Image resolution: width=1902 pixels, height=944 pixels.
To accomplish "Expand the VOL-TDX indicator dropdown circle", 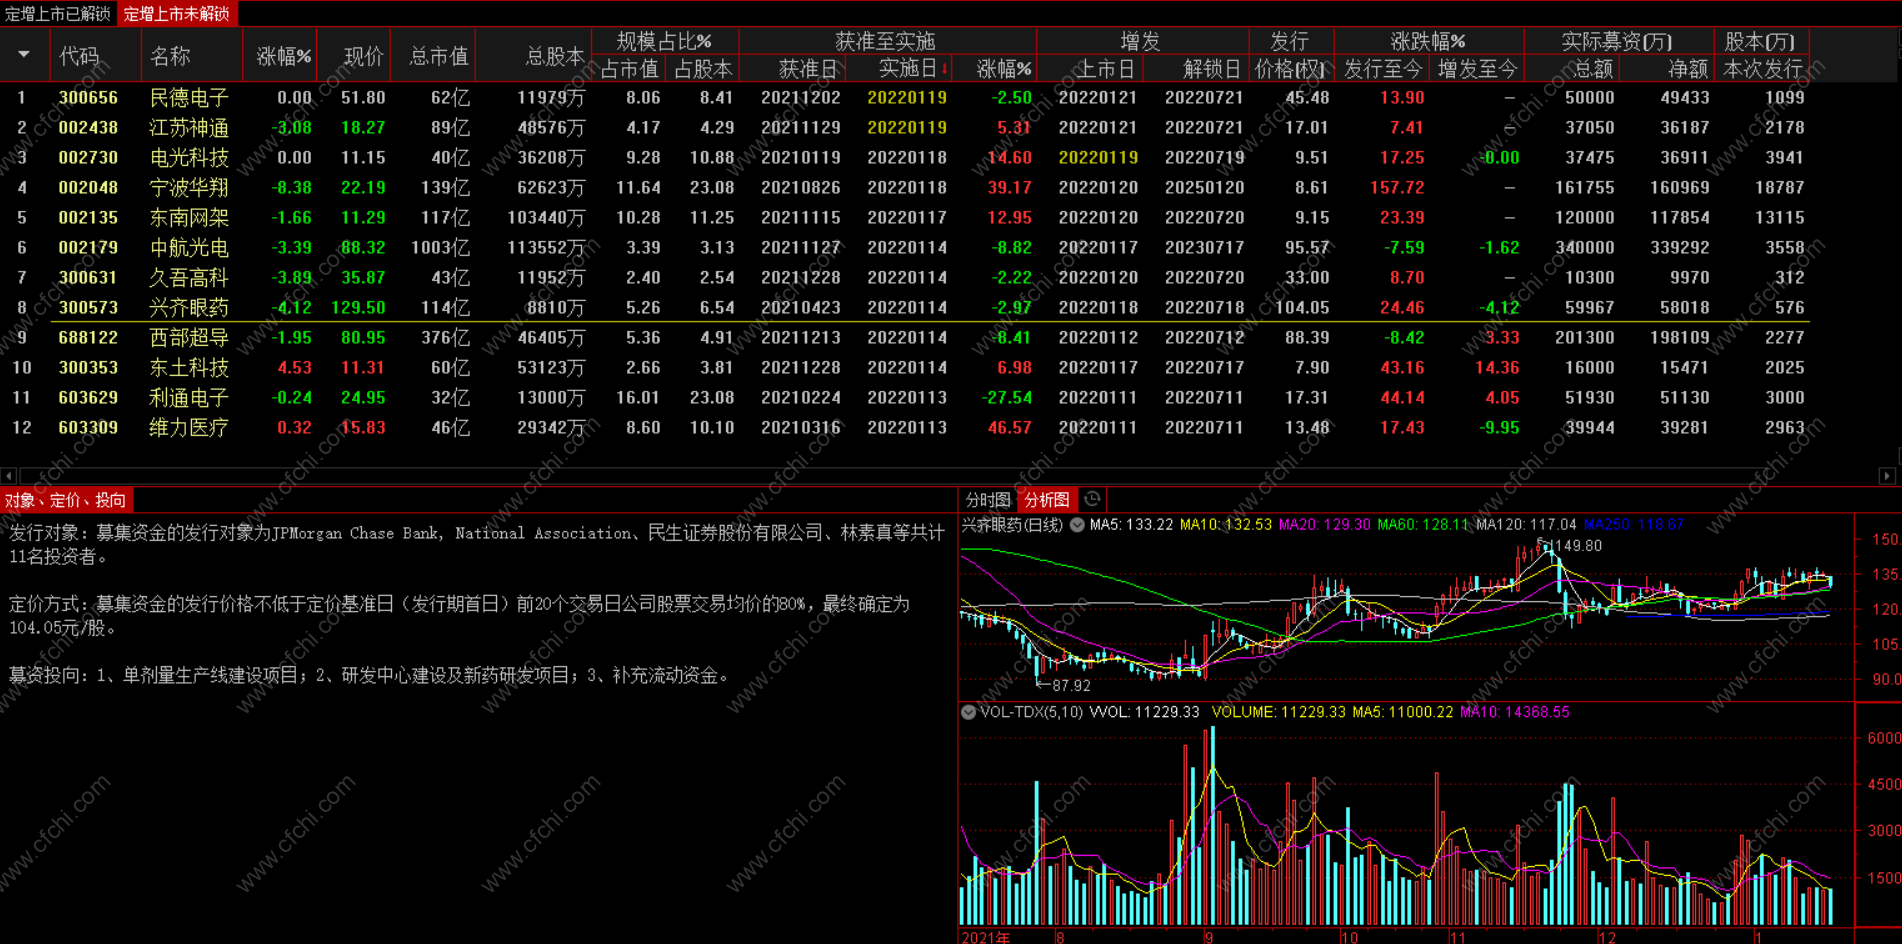I will pyautogui.click(x=968, y=712).
